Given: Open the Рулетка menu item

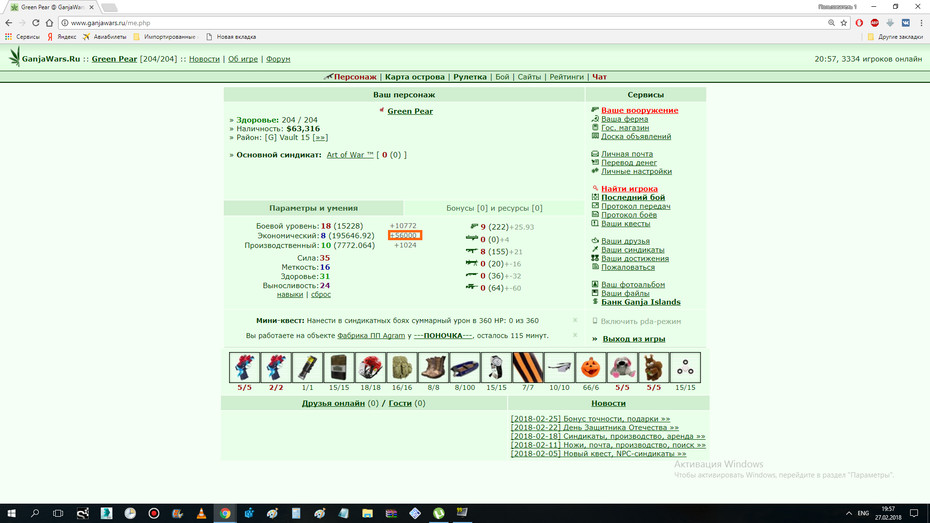Looking at the screenshot, I should (470, 76).
